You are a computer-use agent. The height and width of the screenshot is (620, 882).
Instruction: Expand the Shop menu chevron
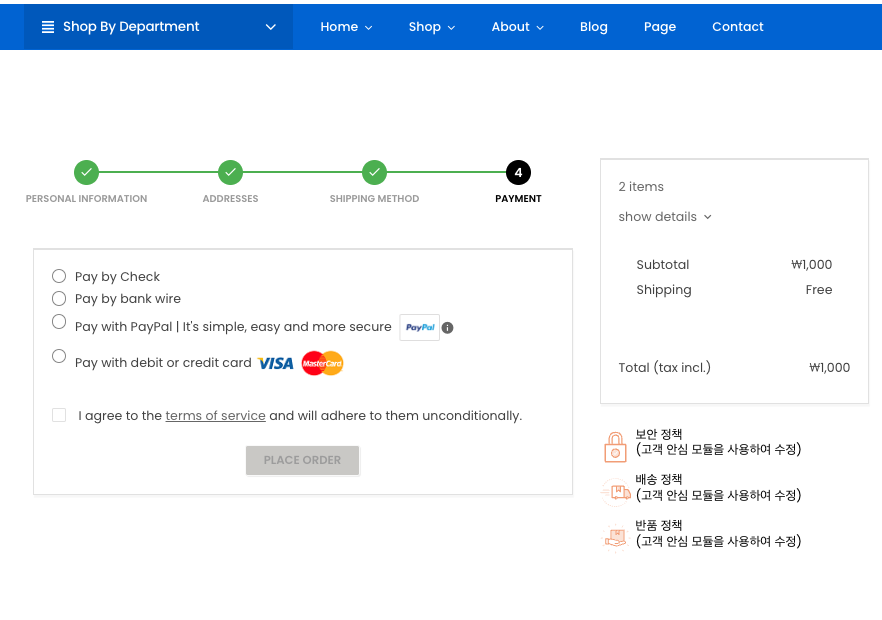tap(451, 28)
